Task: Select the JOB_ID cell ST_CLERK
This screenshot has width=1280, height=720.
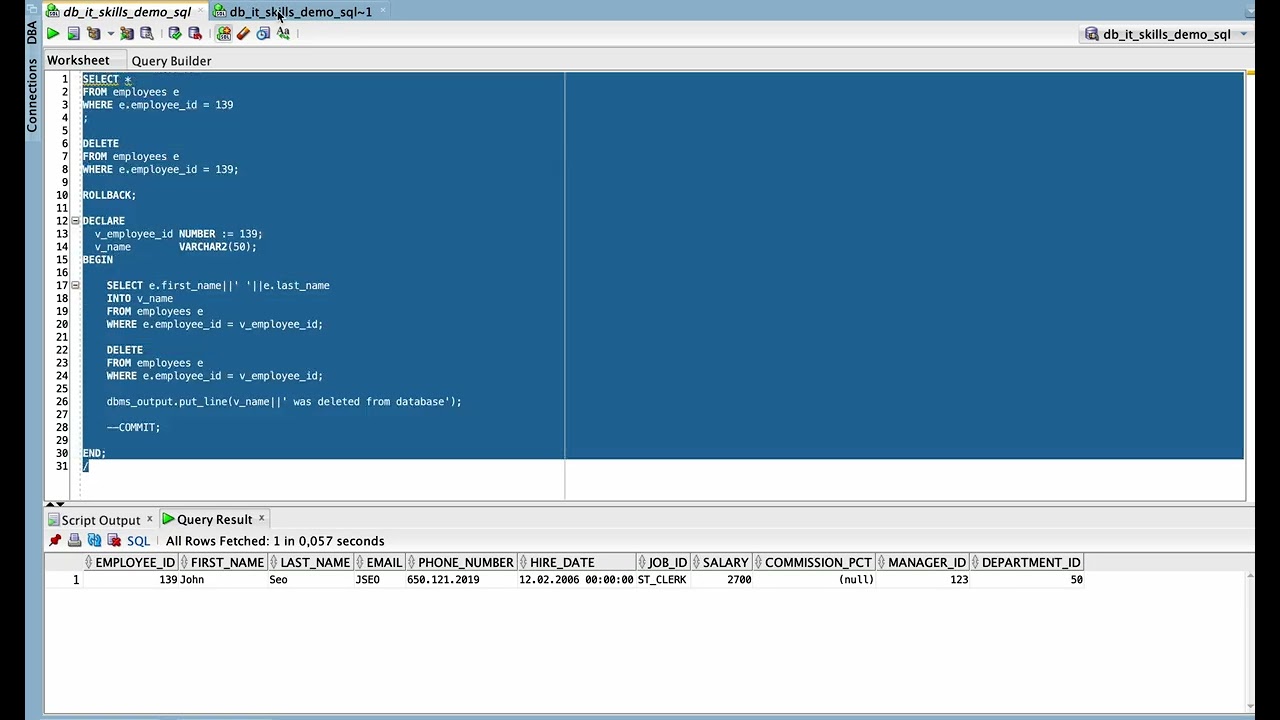Action: click(664, 580)
